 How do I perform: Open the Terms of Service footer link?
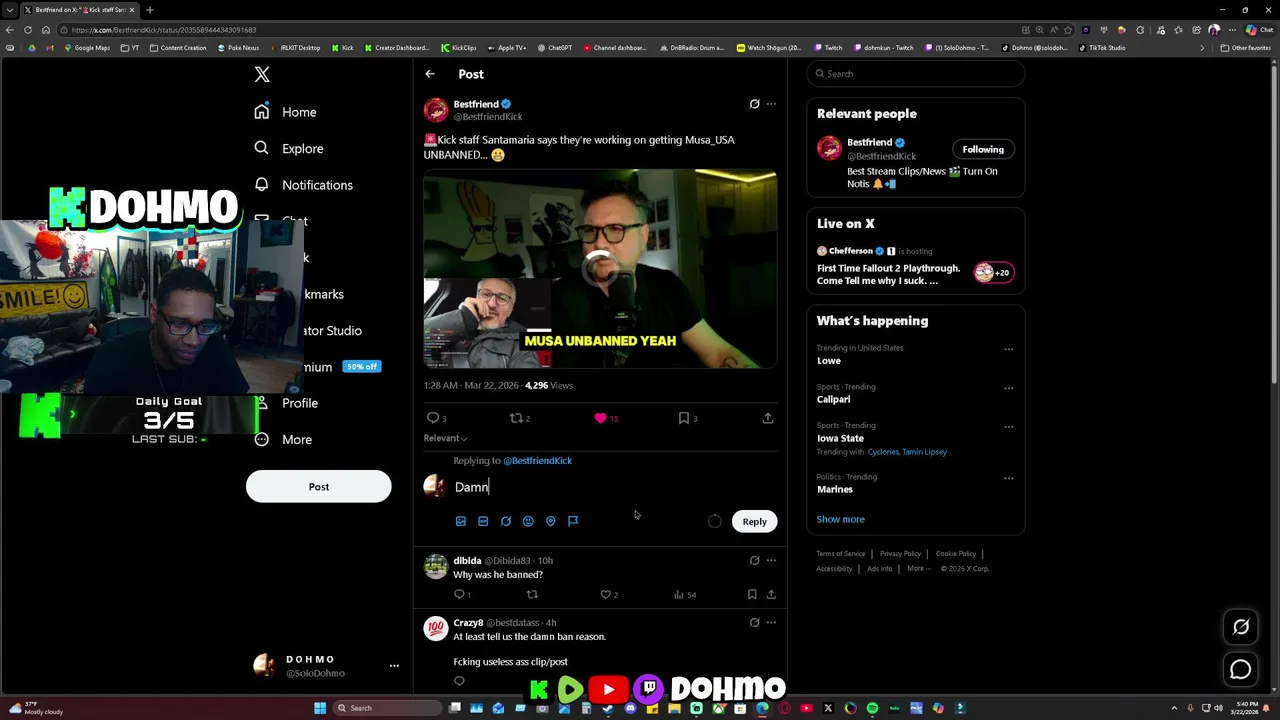(x=840, y=554)
